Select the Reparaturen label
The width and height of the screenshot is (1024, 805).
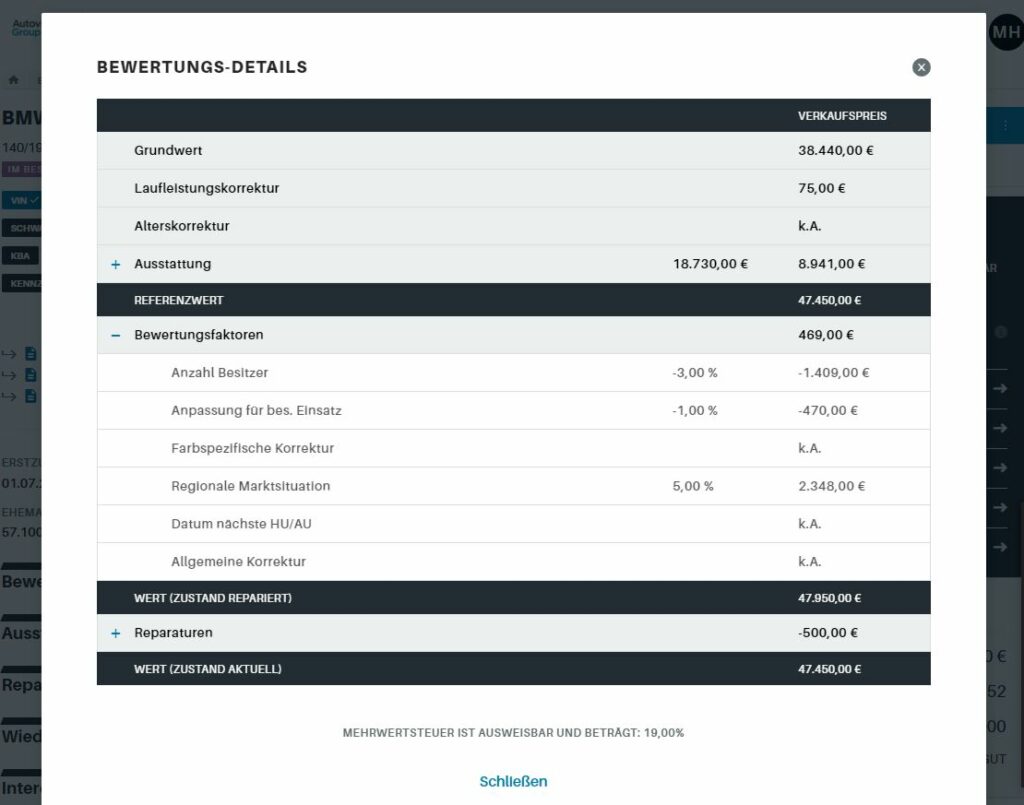click(x=173, y=633)
